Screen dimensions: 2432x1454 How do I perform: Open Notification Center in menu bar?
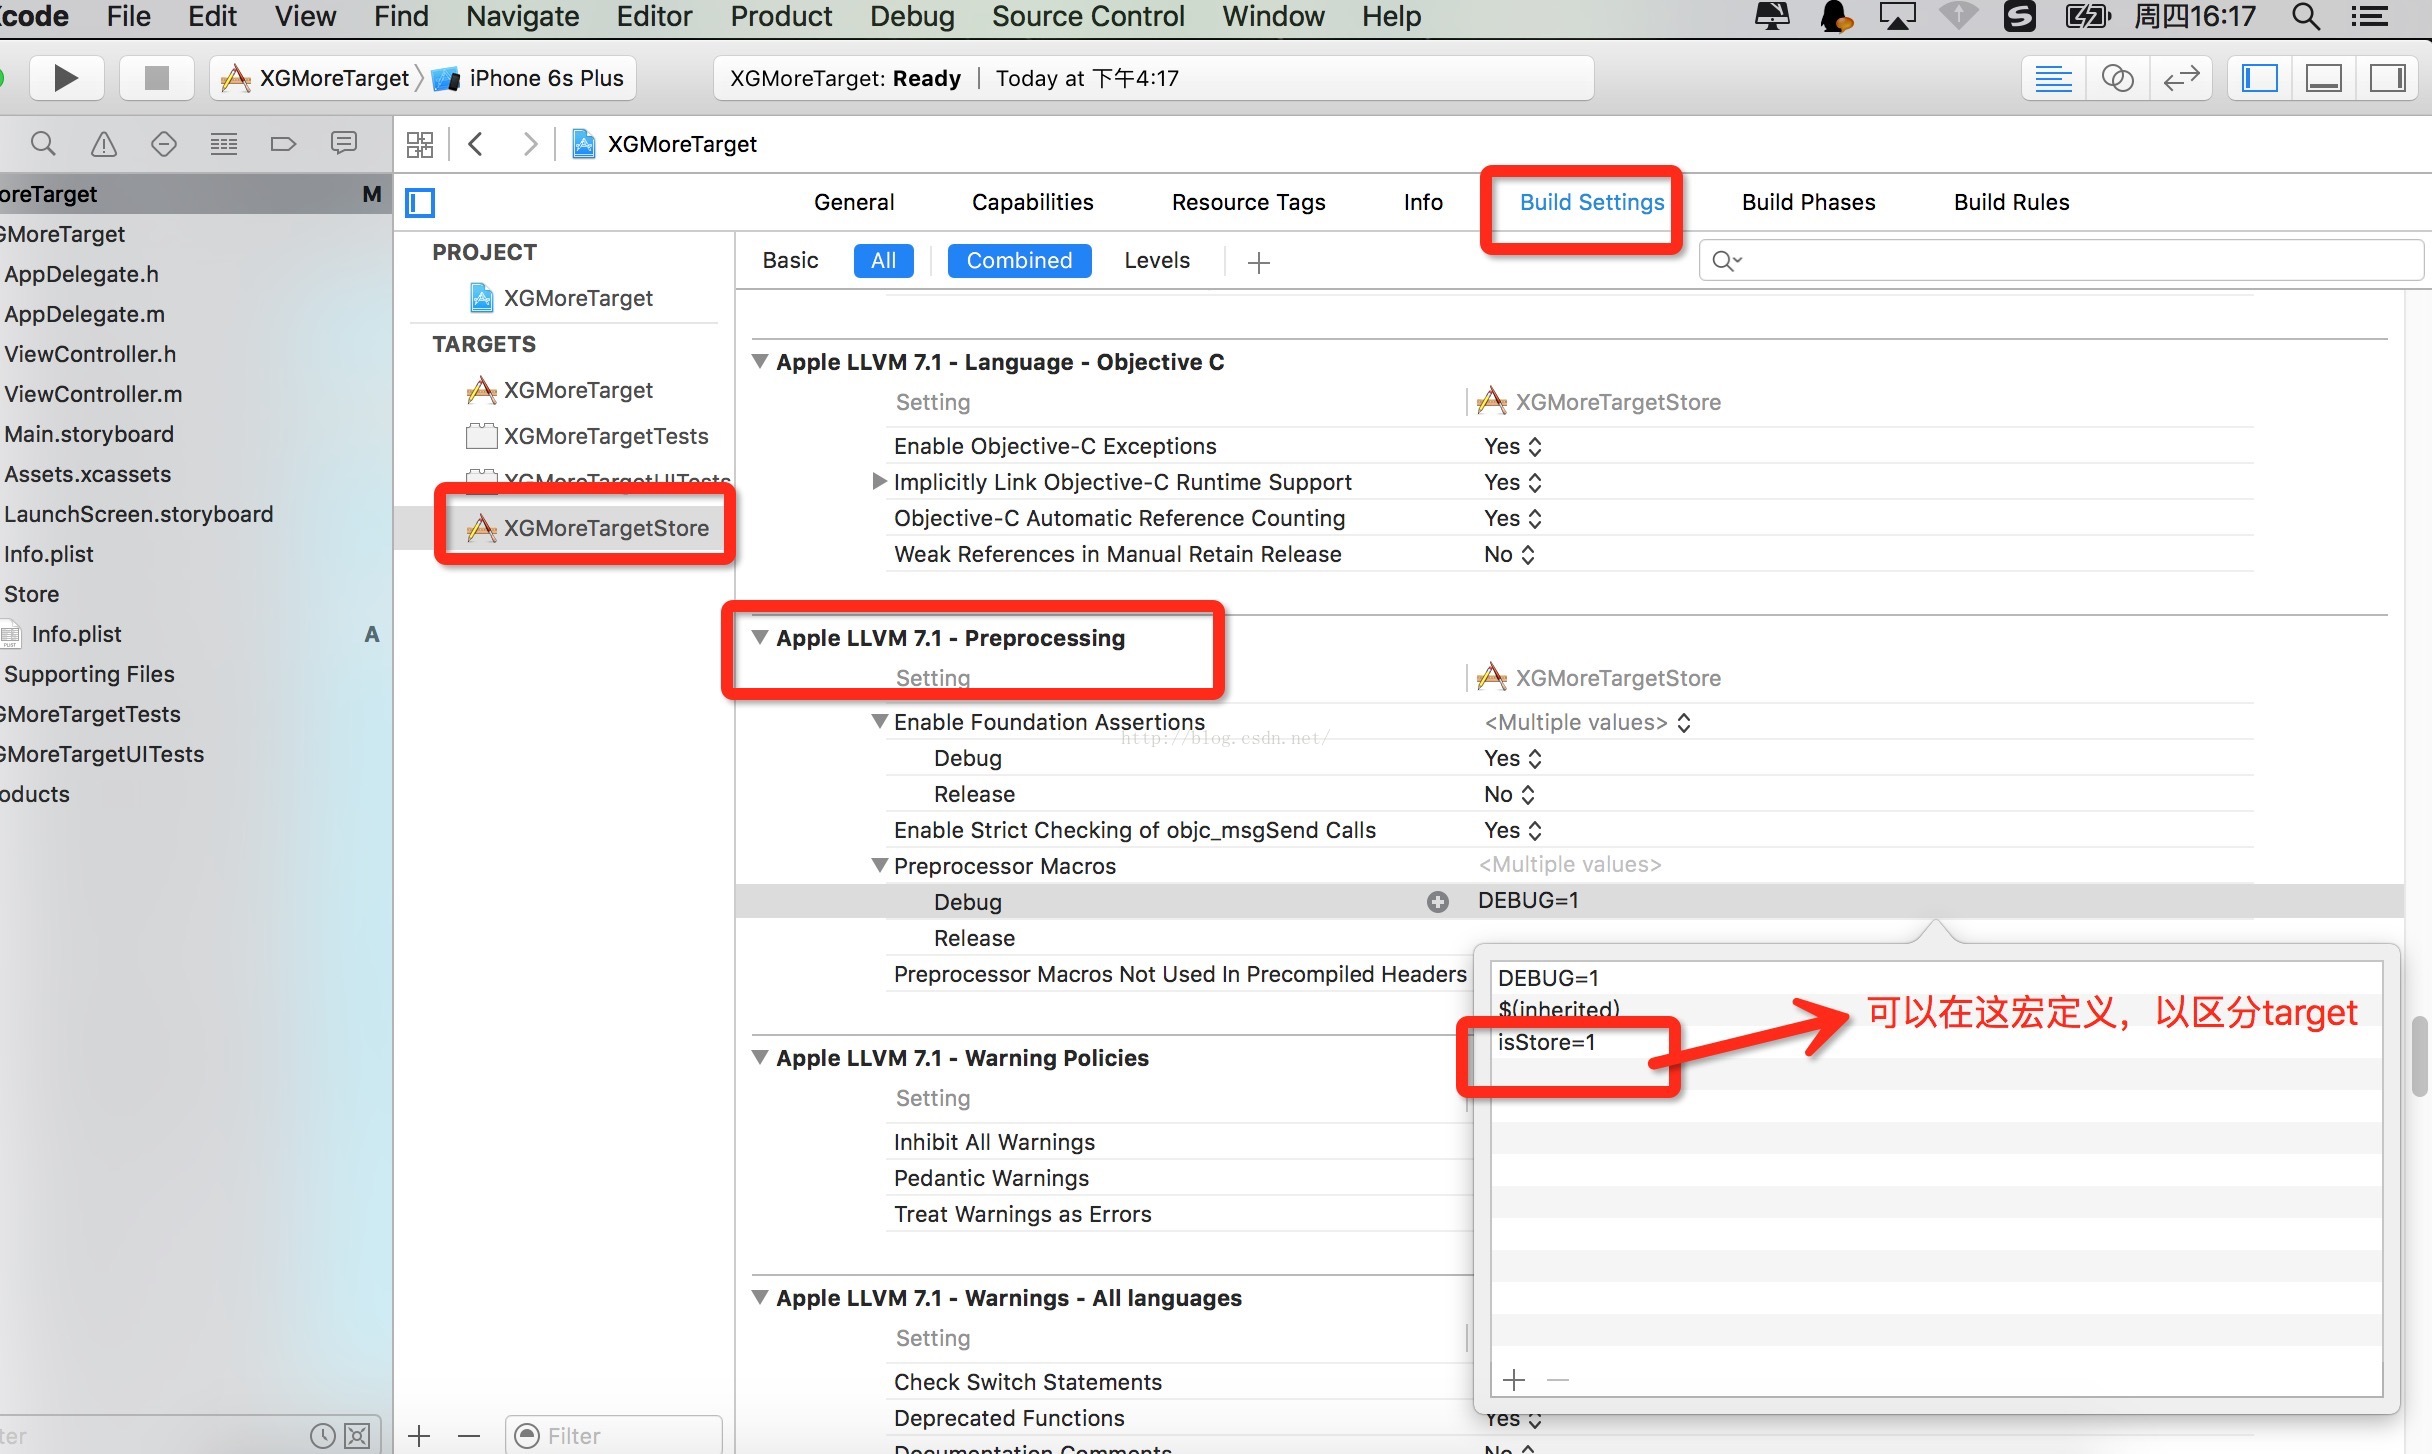[2370, 17]
